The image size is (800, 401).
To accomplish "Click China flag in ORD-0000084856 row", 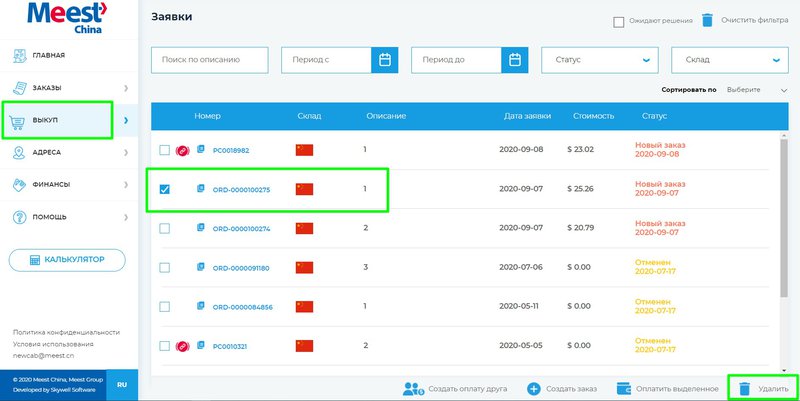I will tap(304, 307).
